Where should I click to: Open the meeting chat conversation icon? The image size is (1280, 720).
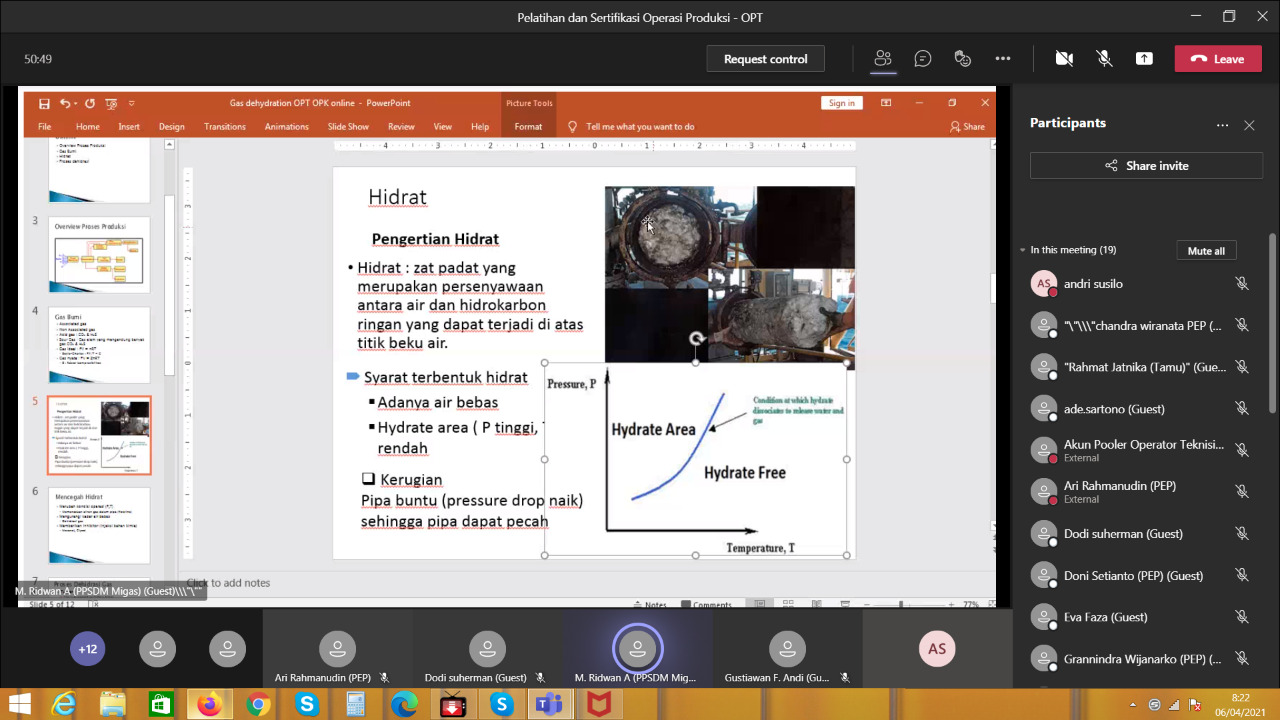(x=923, y=59)
